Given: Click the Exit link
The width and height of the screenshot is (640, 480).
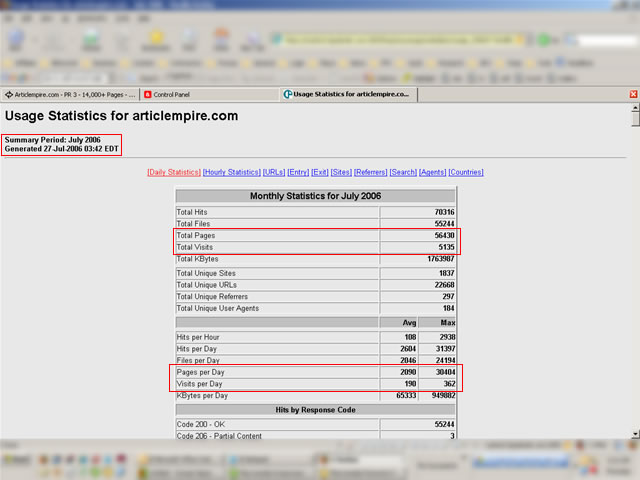Looking at the screenshot, I should point(320,172).
